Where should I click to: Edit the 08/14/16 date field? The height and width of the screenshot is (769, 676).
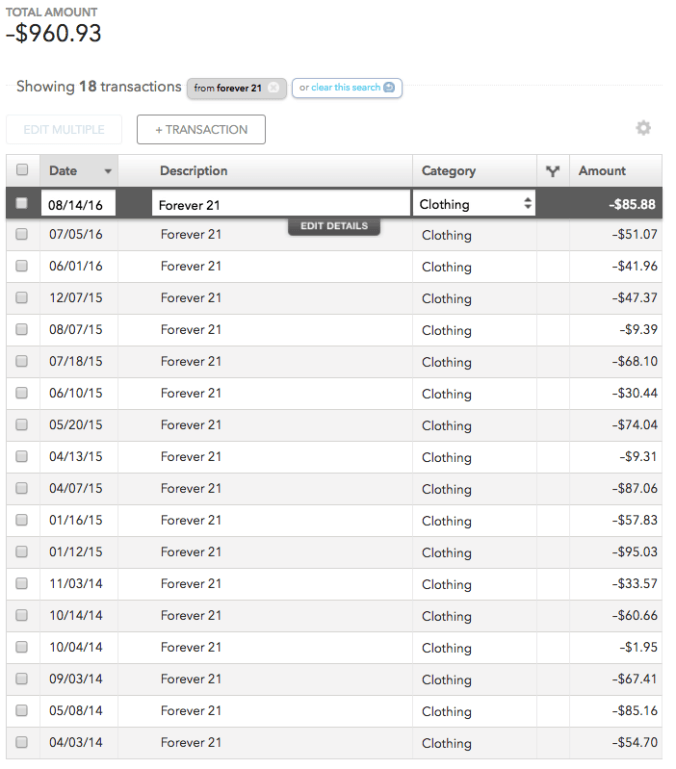78,204
